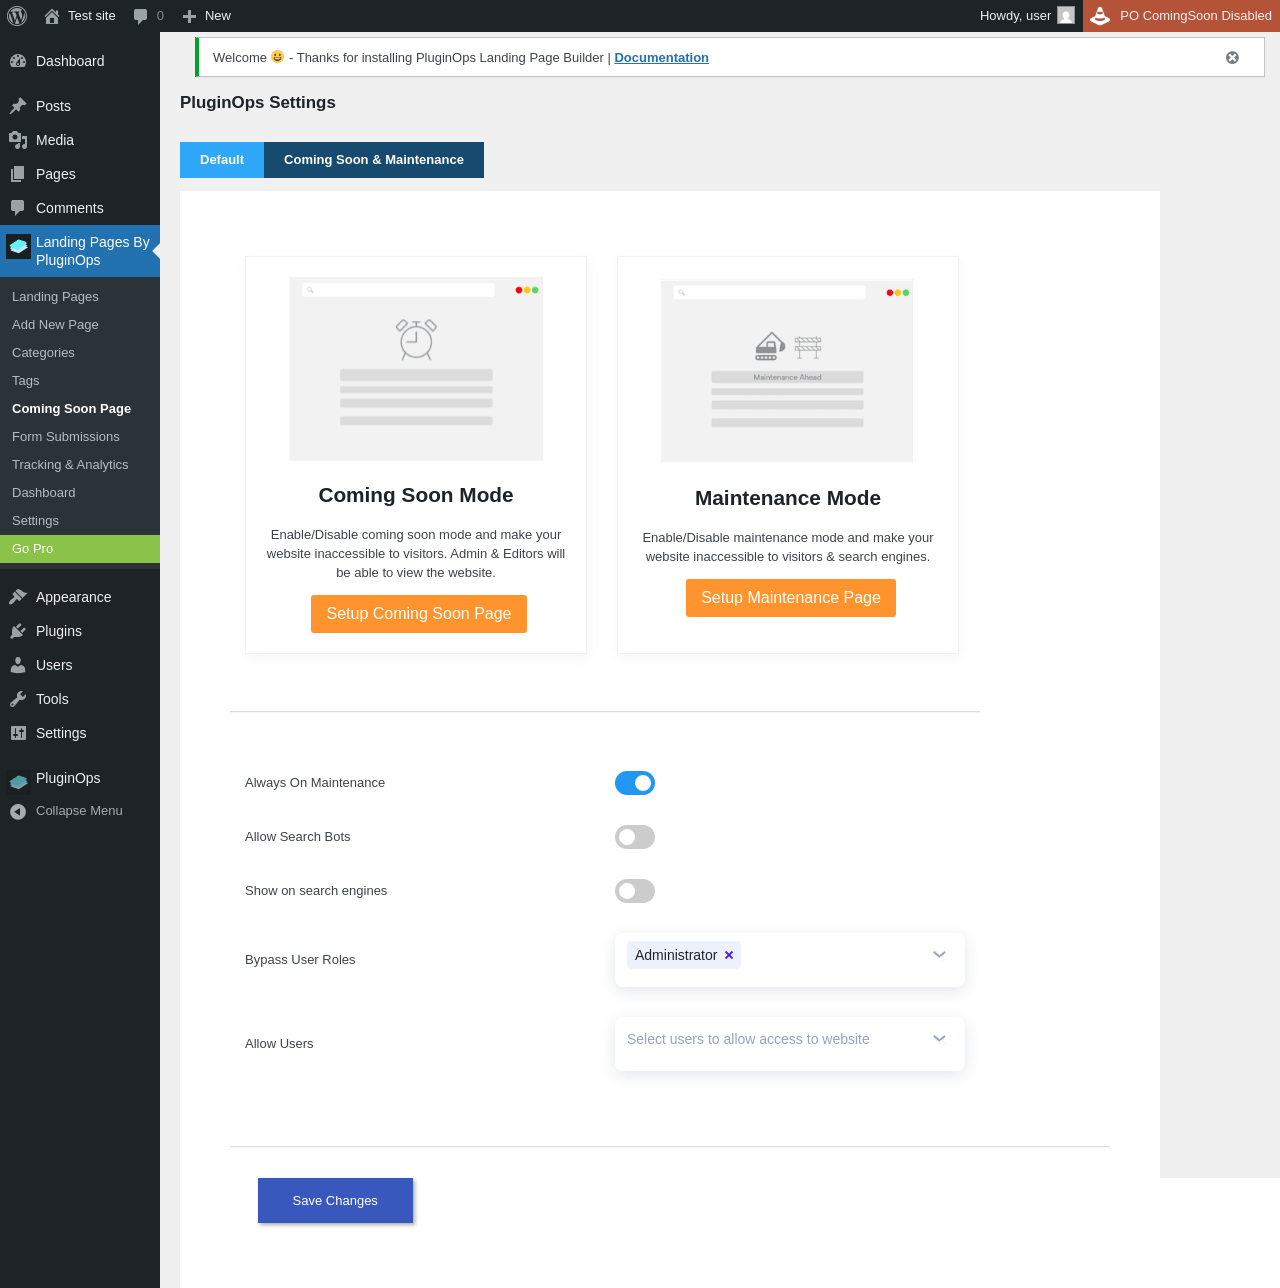The height and width of the screenshot is (1288, 1280).
Task: Select the Coming Soon & Maintenance tab
Action: pos(374,160)
